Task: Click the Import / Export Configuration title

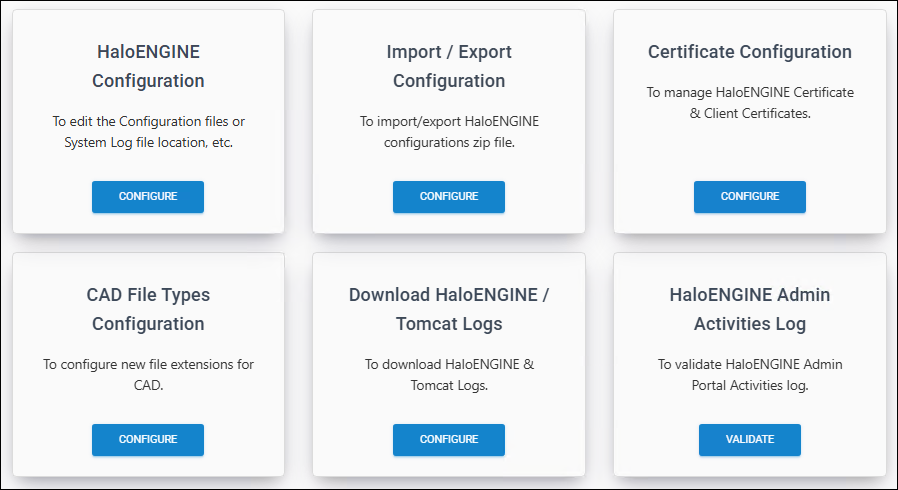Action: click(448, 66)
